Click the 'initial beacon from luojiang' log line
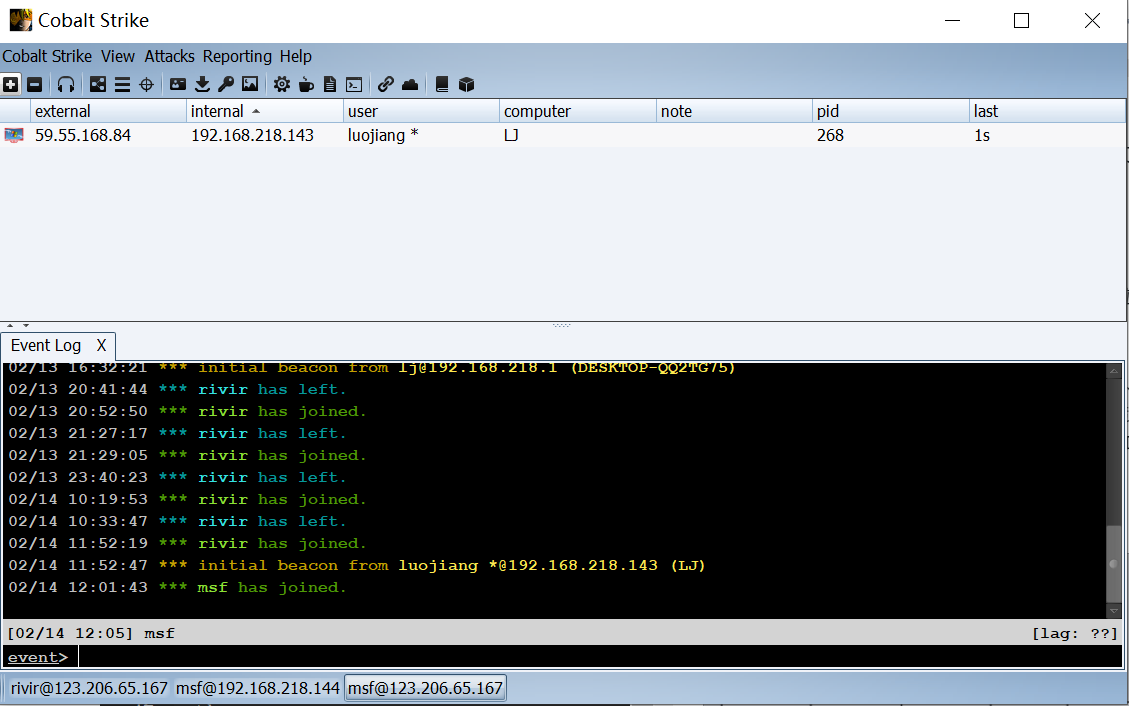 coord(356,565)
